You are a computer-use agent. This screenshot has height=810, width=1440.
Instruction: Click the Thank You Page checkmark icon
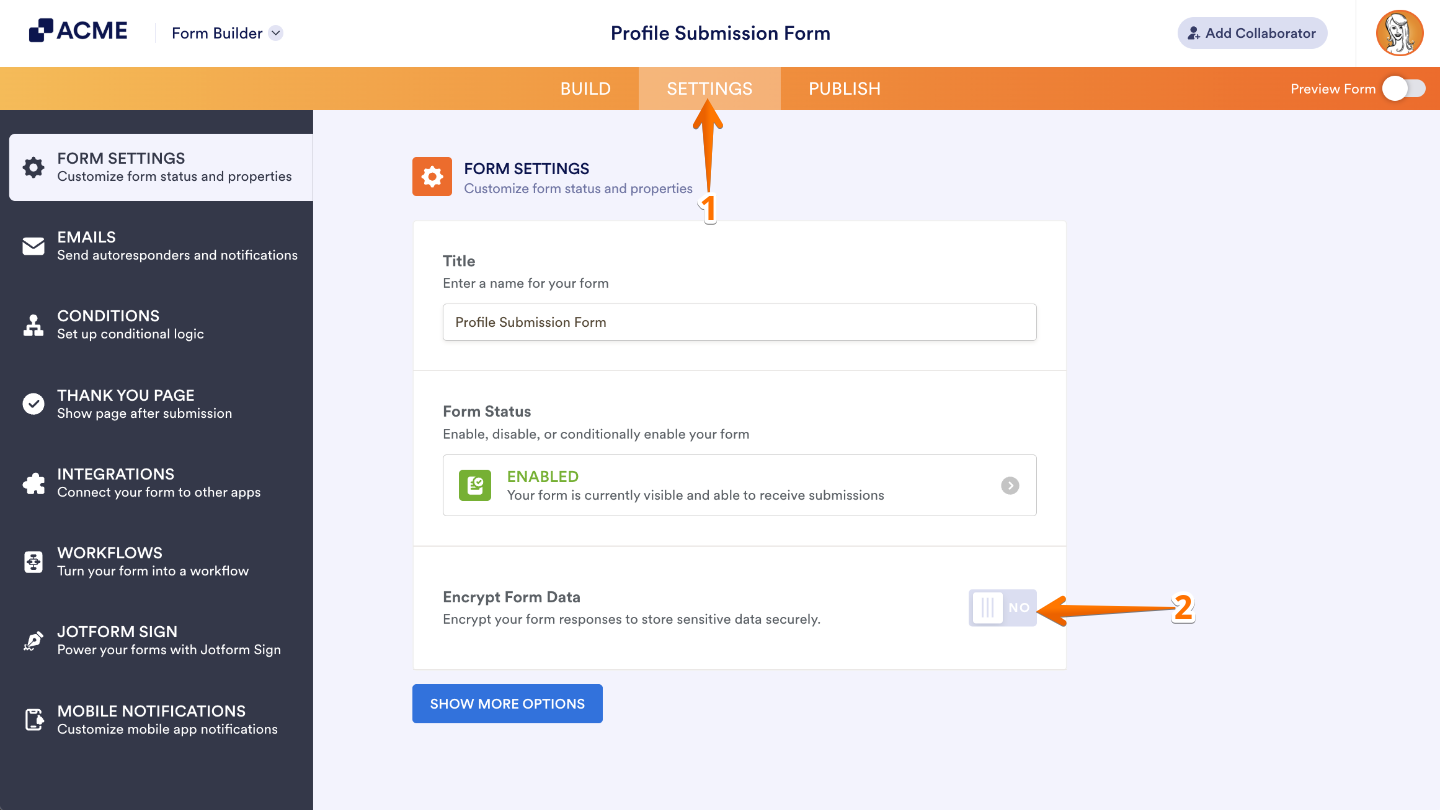tap(34, 403)
